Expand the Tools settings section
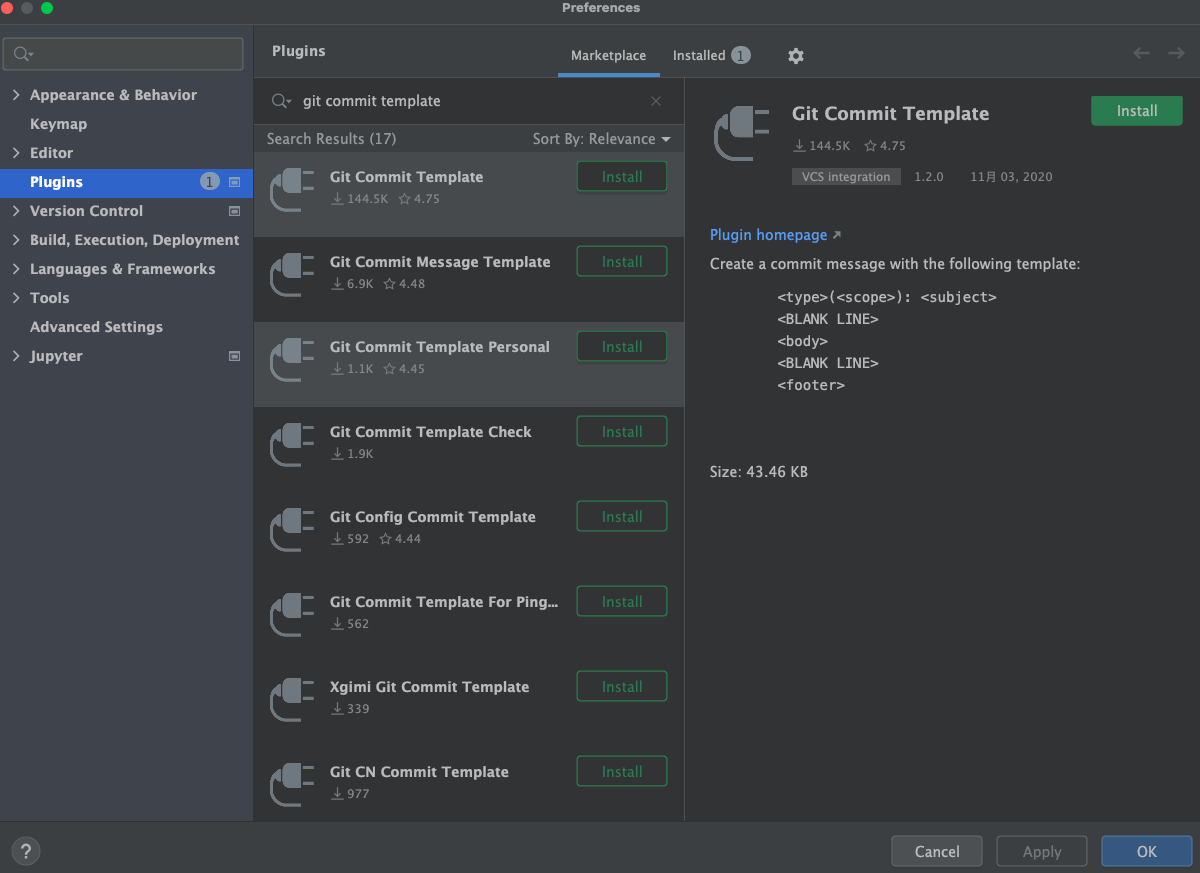This screenshot has height=873, width=1200. tap(16, 298)
